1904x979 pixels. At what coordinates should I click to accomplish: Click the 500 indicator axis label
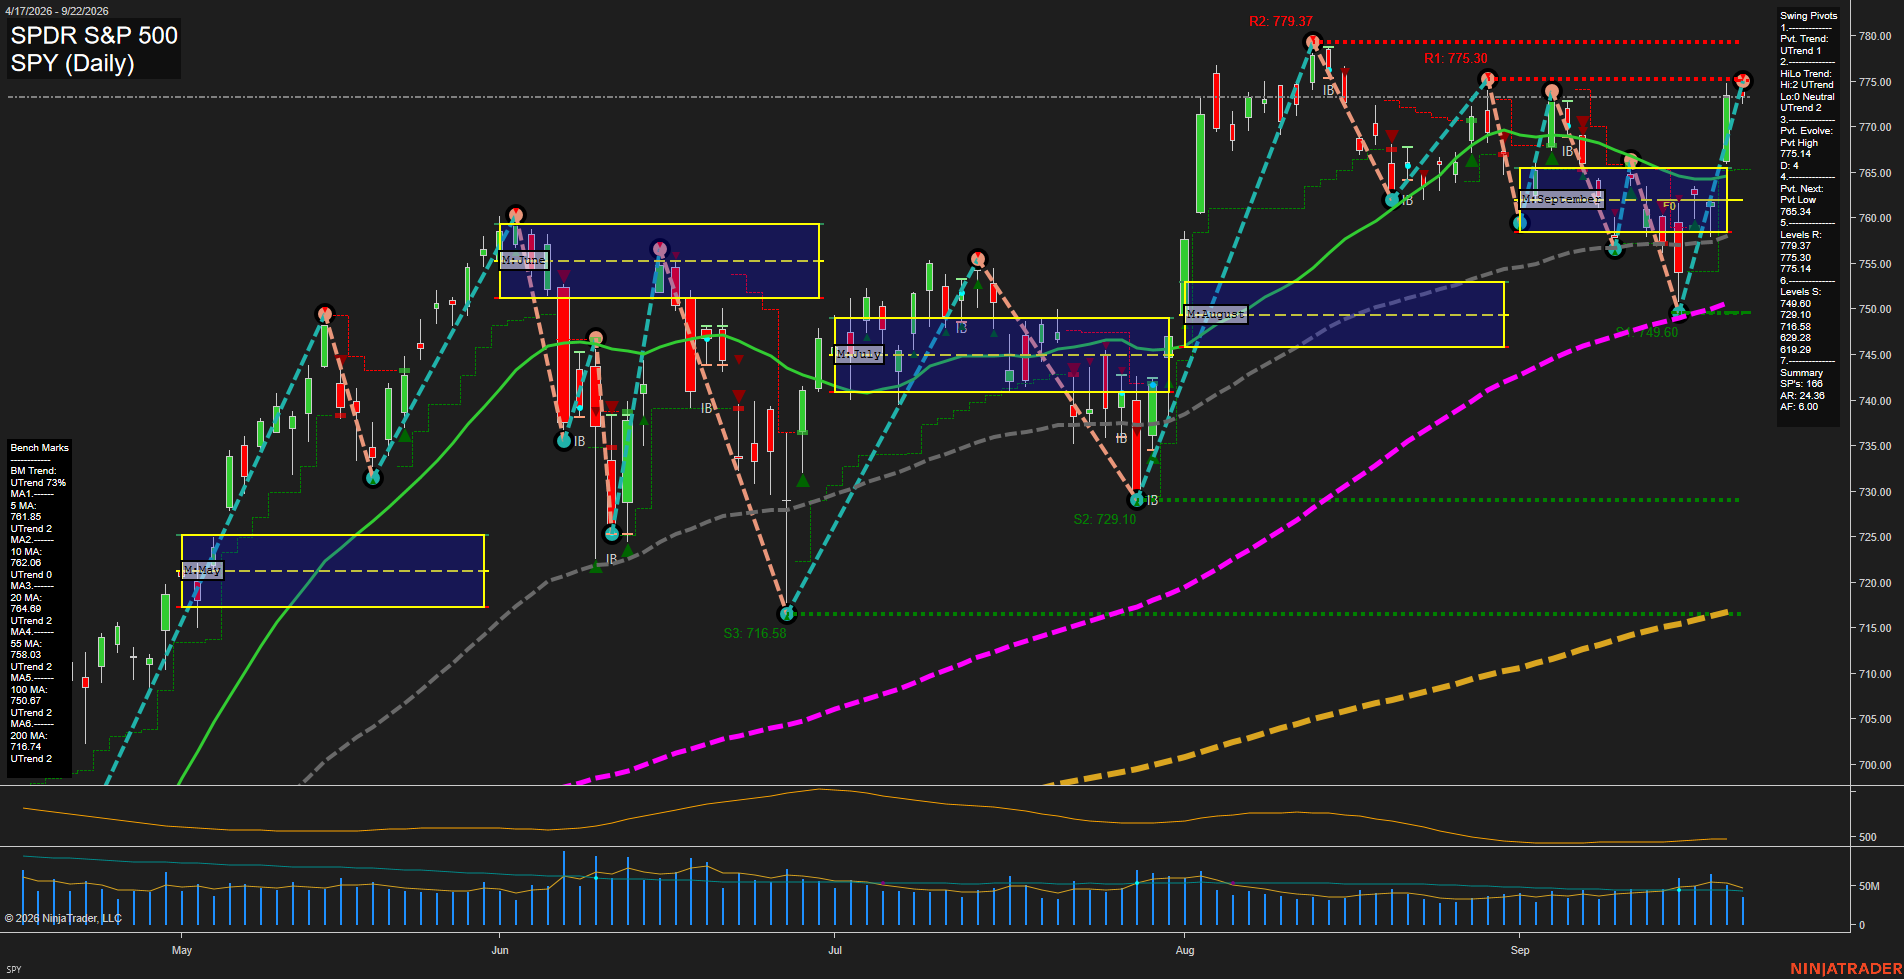tap(1867, 837)
